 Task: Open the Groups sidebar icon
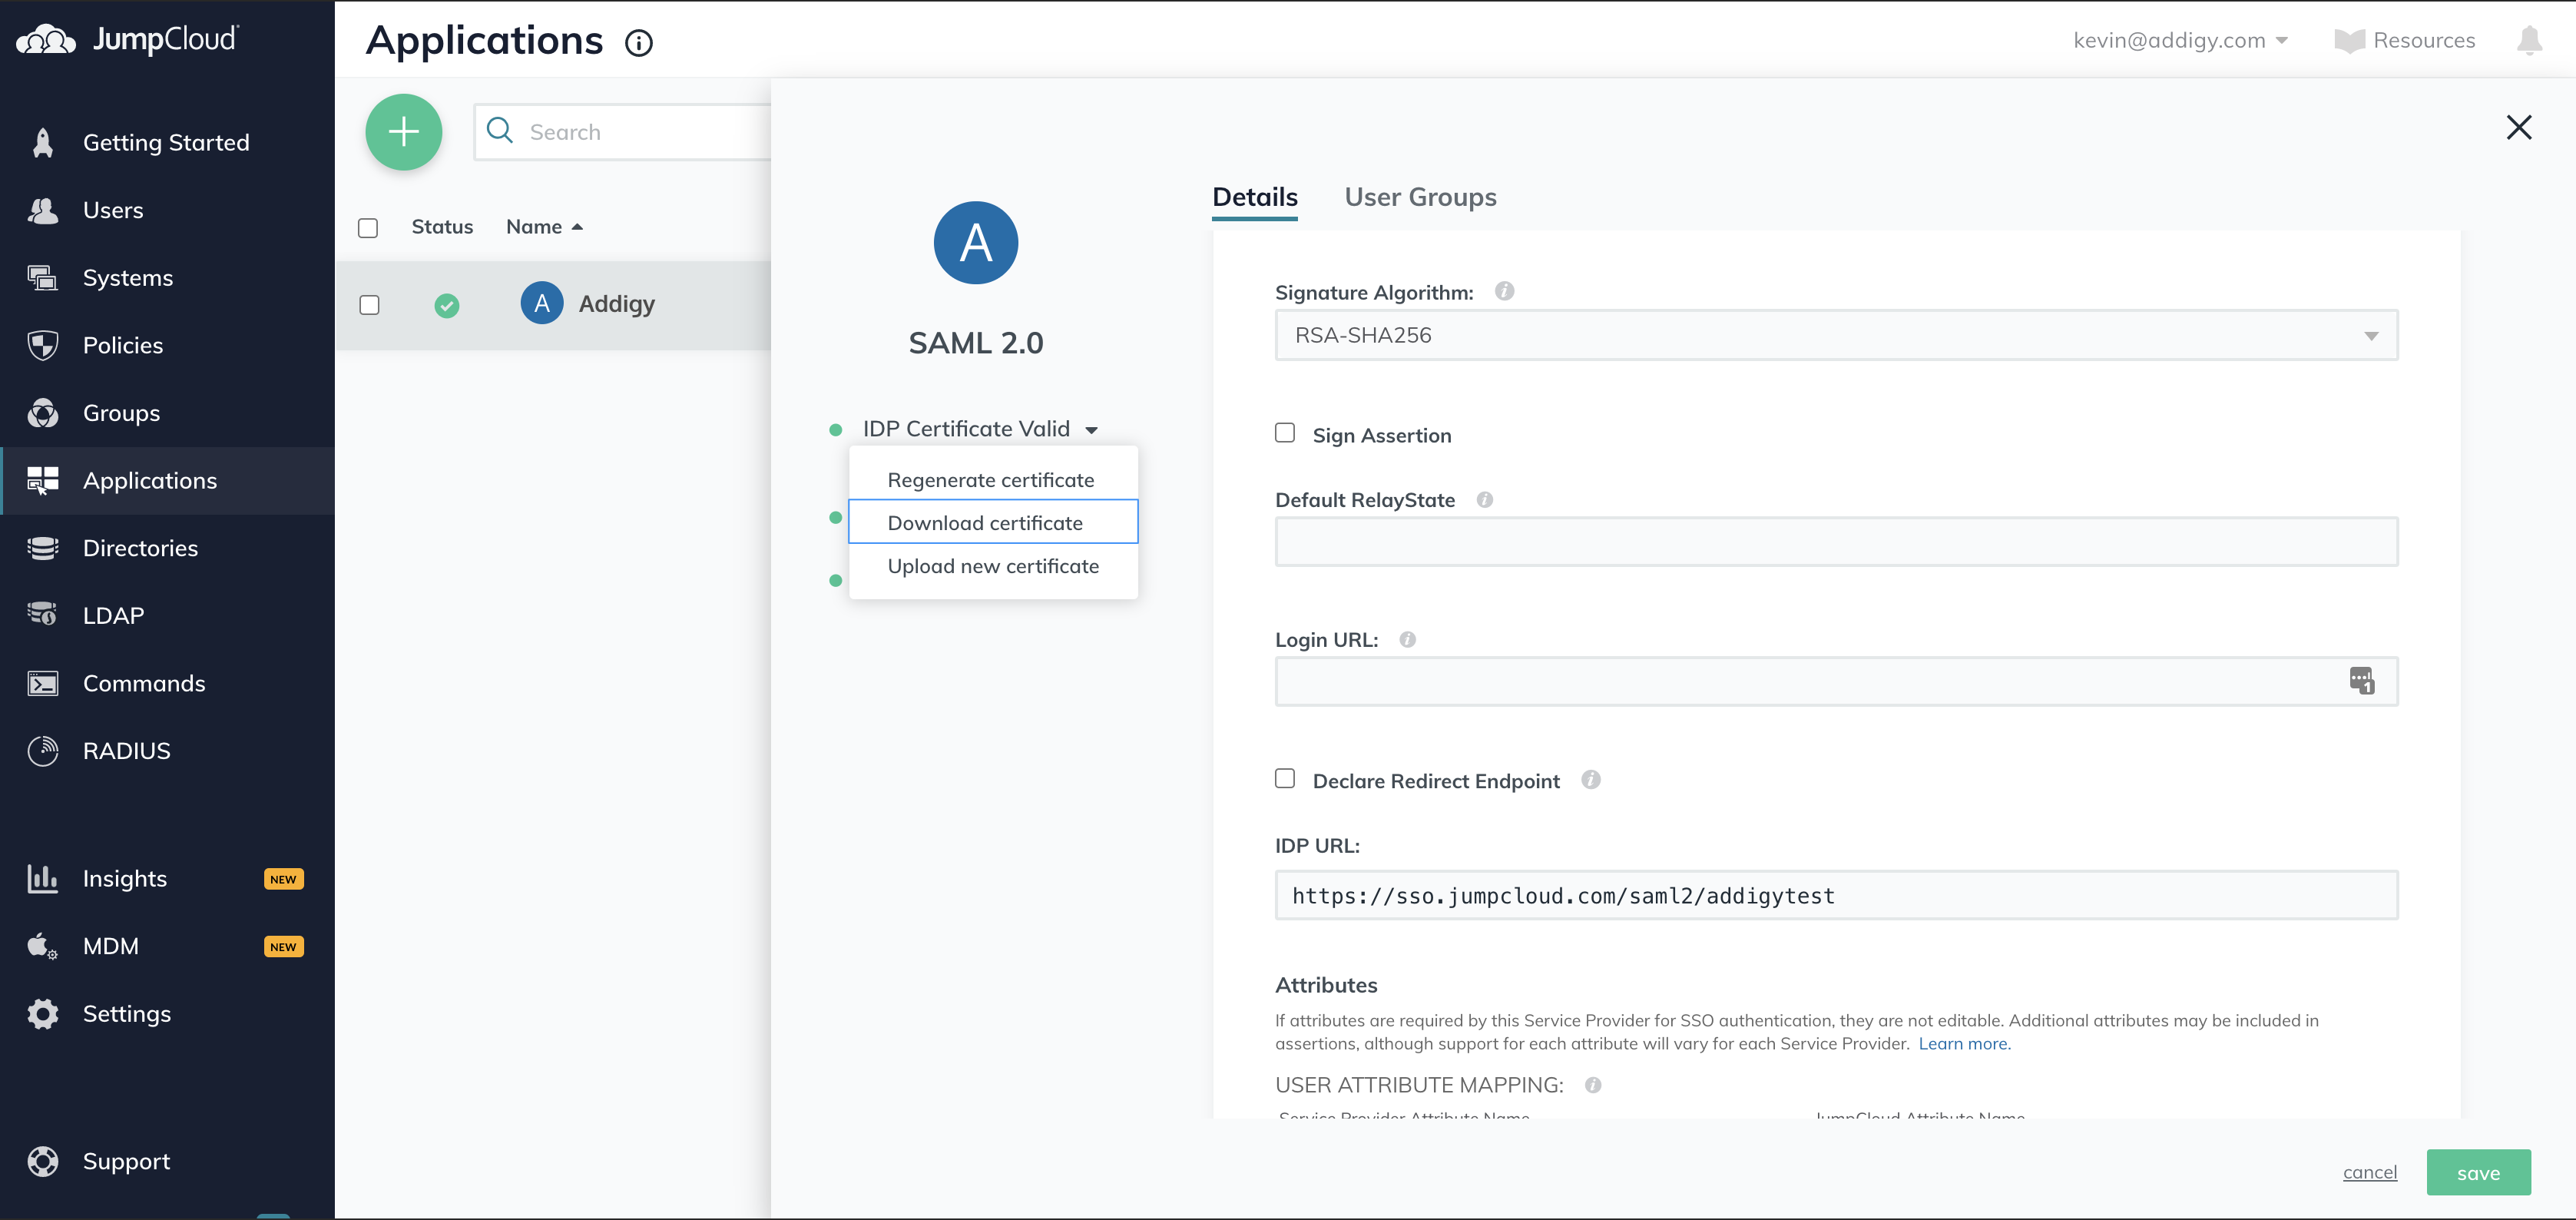pyautogui.click(x=43, y=413)
